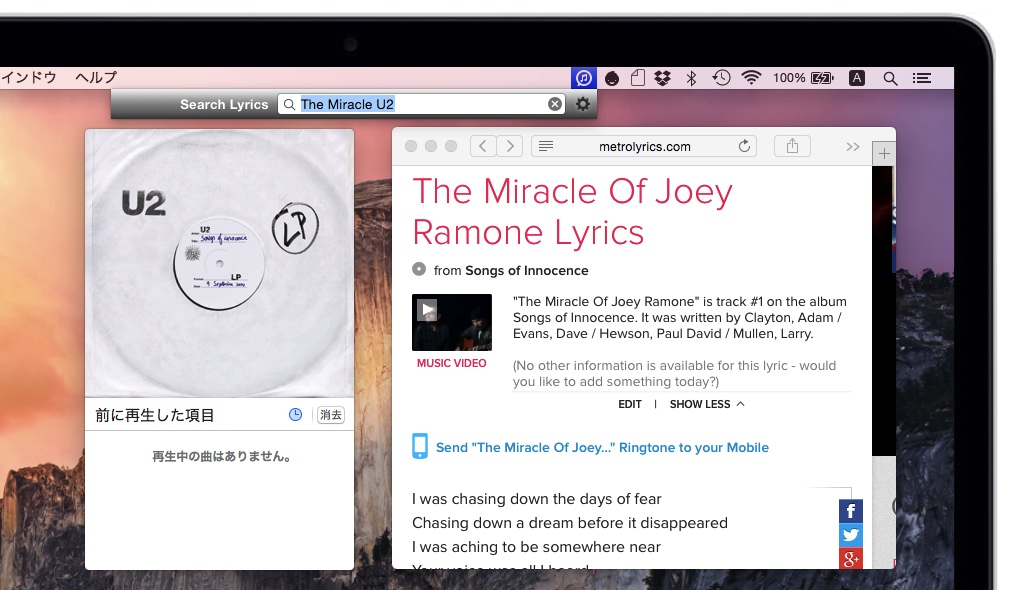Click the line Chasing down a dream
1020x590 pixels.
point(570,523)
